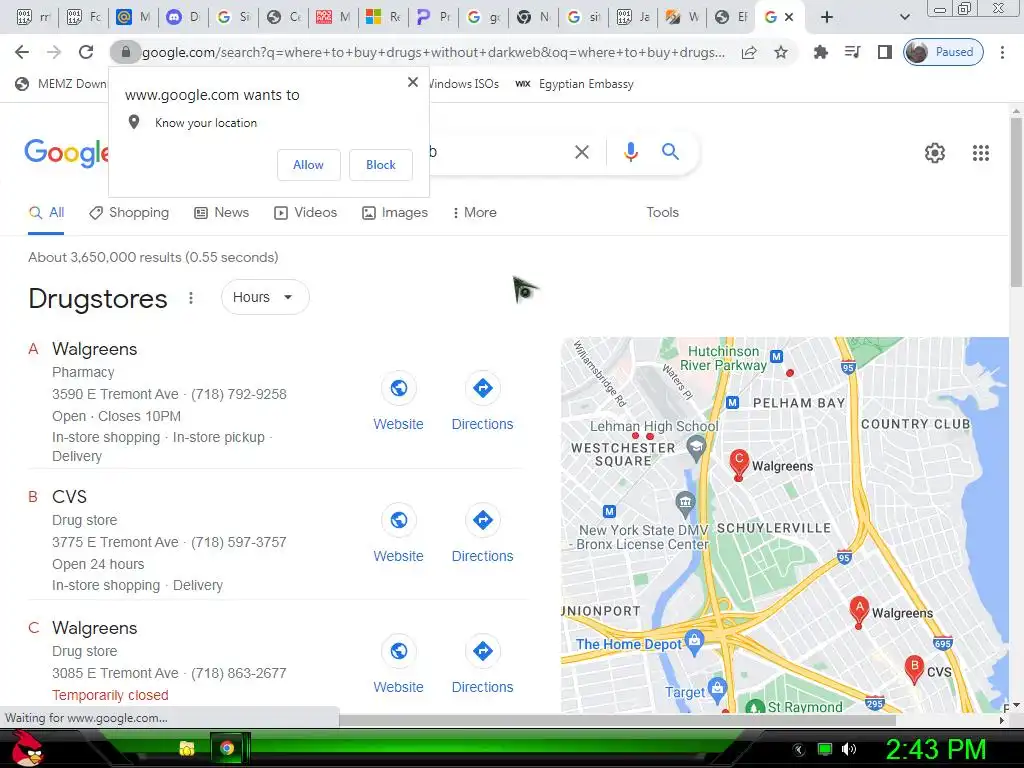
Task: Expand the Hours filter dropdown
Action: click(264, 297)
